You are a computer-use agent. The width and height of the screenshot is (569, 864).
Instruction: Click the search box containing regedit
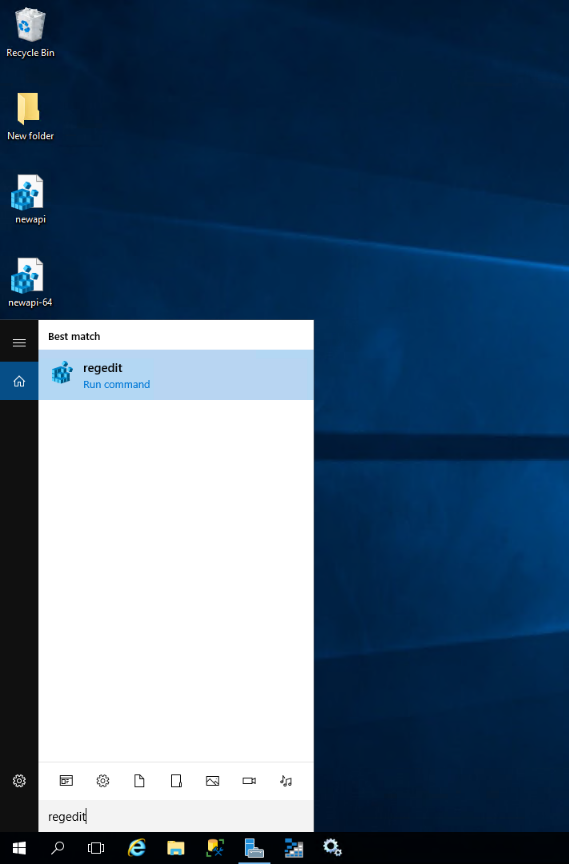(x=176, y=816)
